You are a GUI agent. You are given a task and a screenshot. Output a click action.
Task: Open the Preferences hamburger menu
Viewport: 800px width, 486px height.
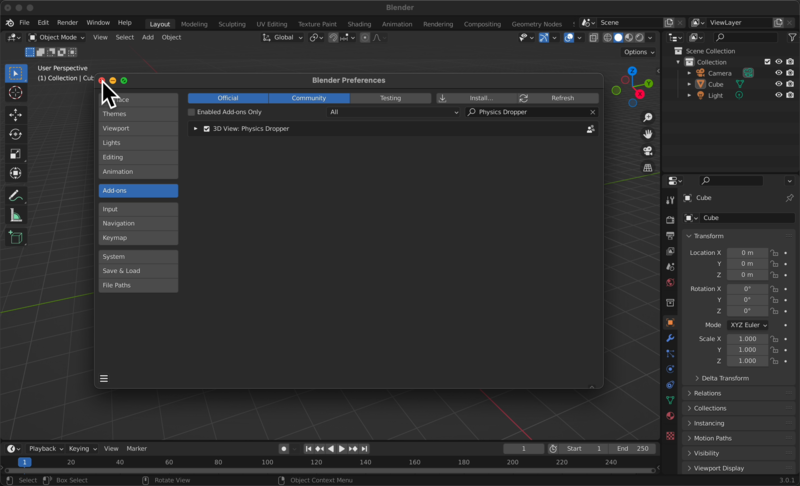point(104,378)
